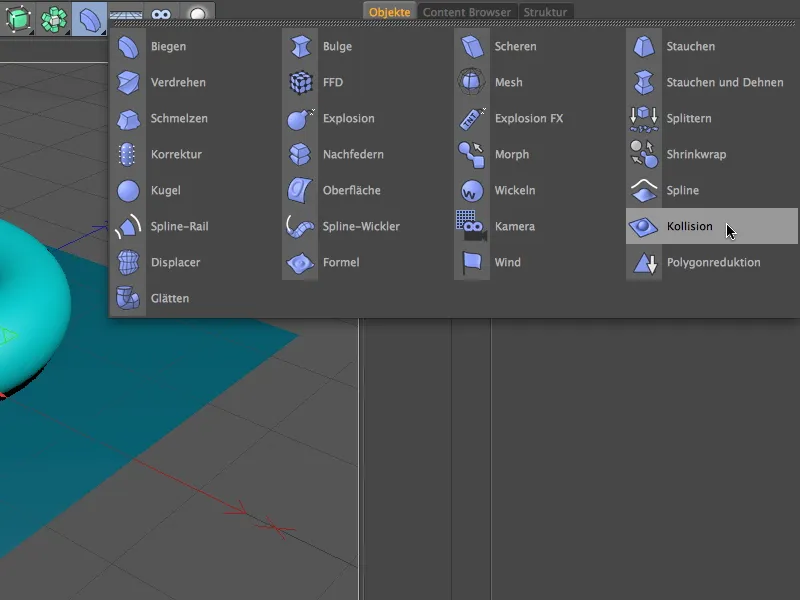Screen dimensions: 800x600
Task: Pick the Polygonreduktion icon
Action: [x=645, y=263]
